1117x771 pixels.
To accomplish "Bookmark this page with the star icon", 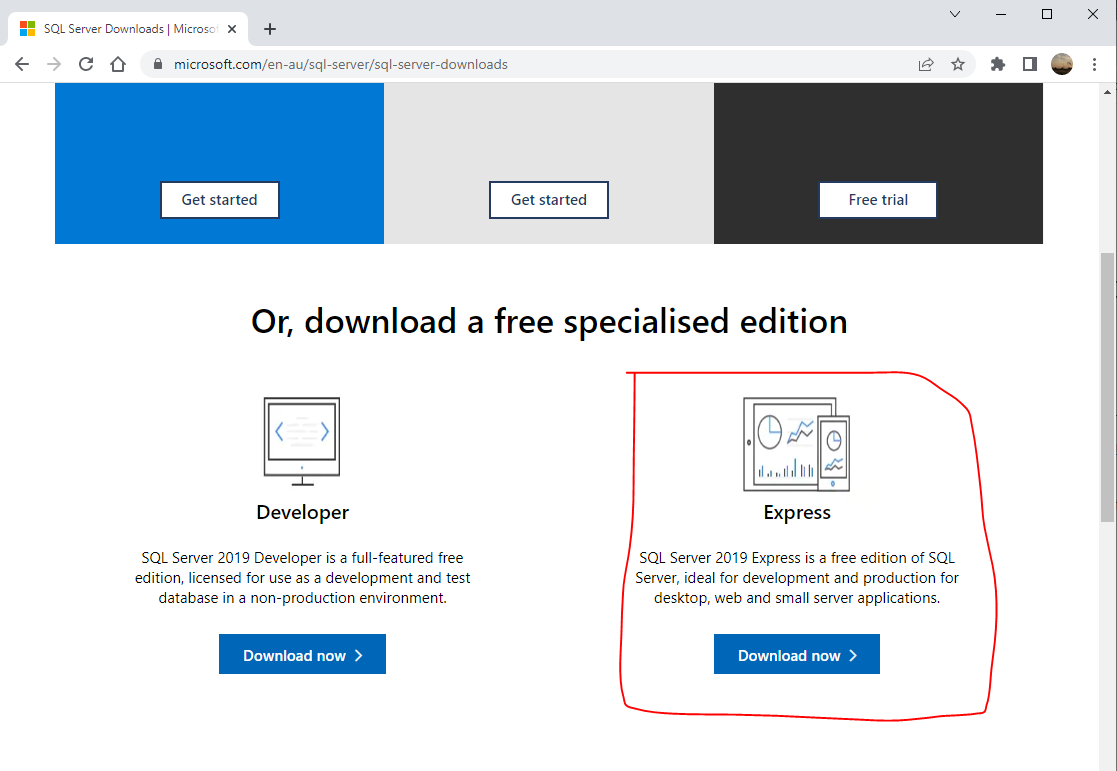I will (958, 64).
